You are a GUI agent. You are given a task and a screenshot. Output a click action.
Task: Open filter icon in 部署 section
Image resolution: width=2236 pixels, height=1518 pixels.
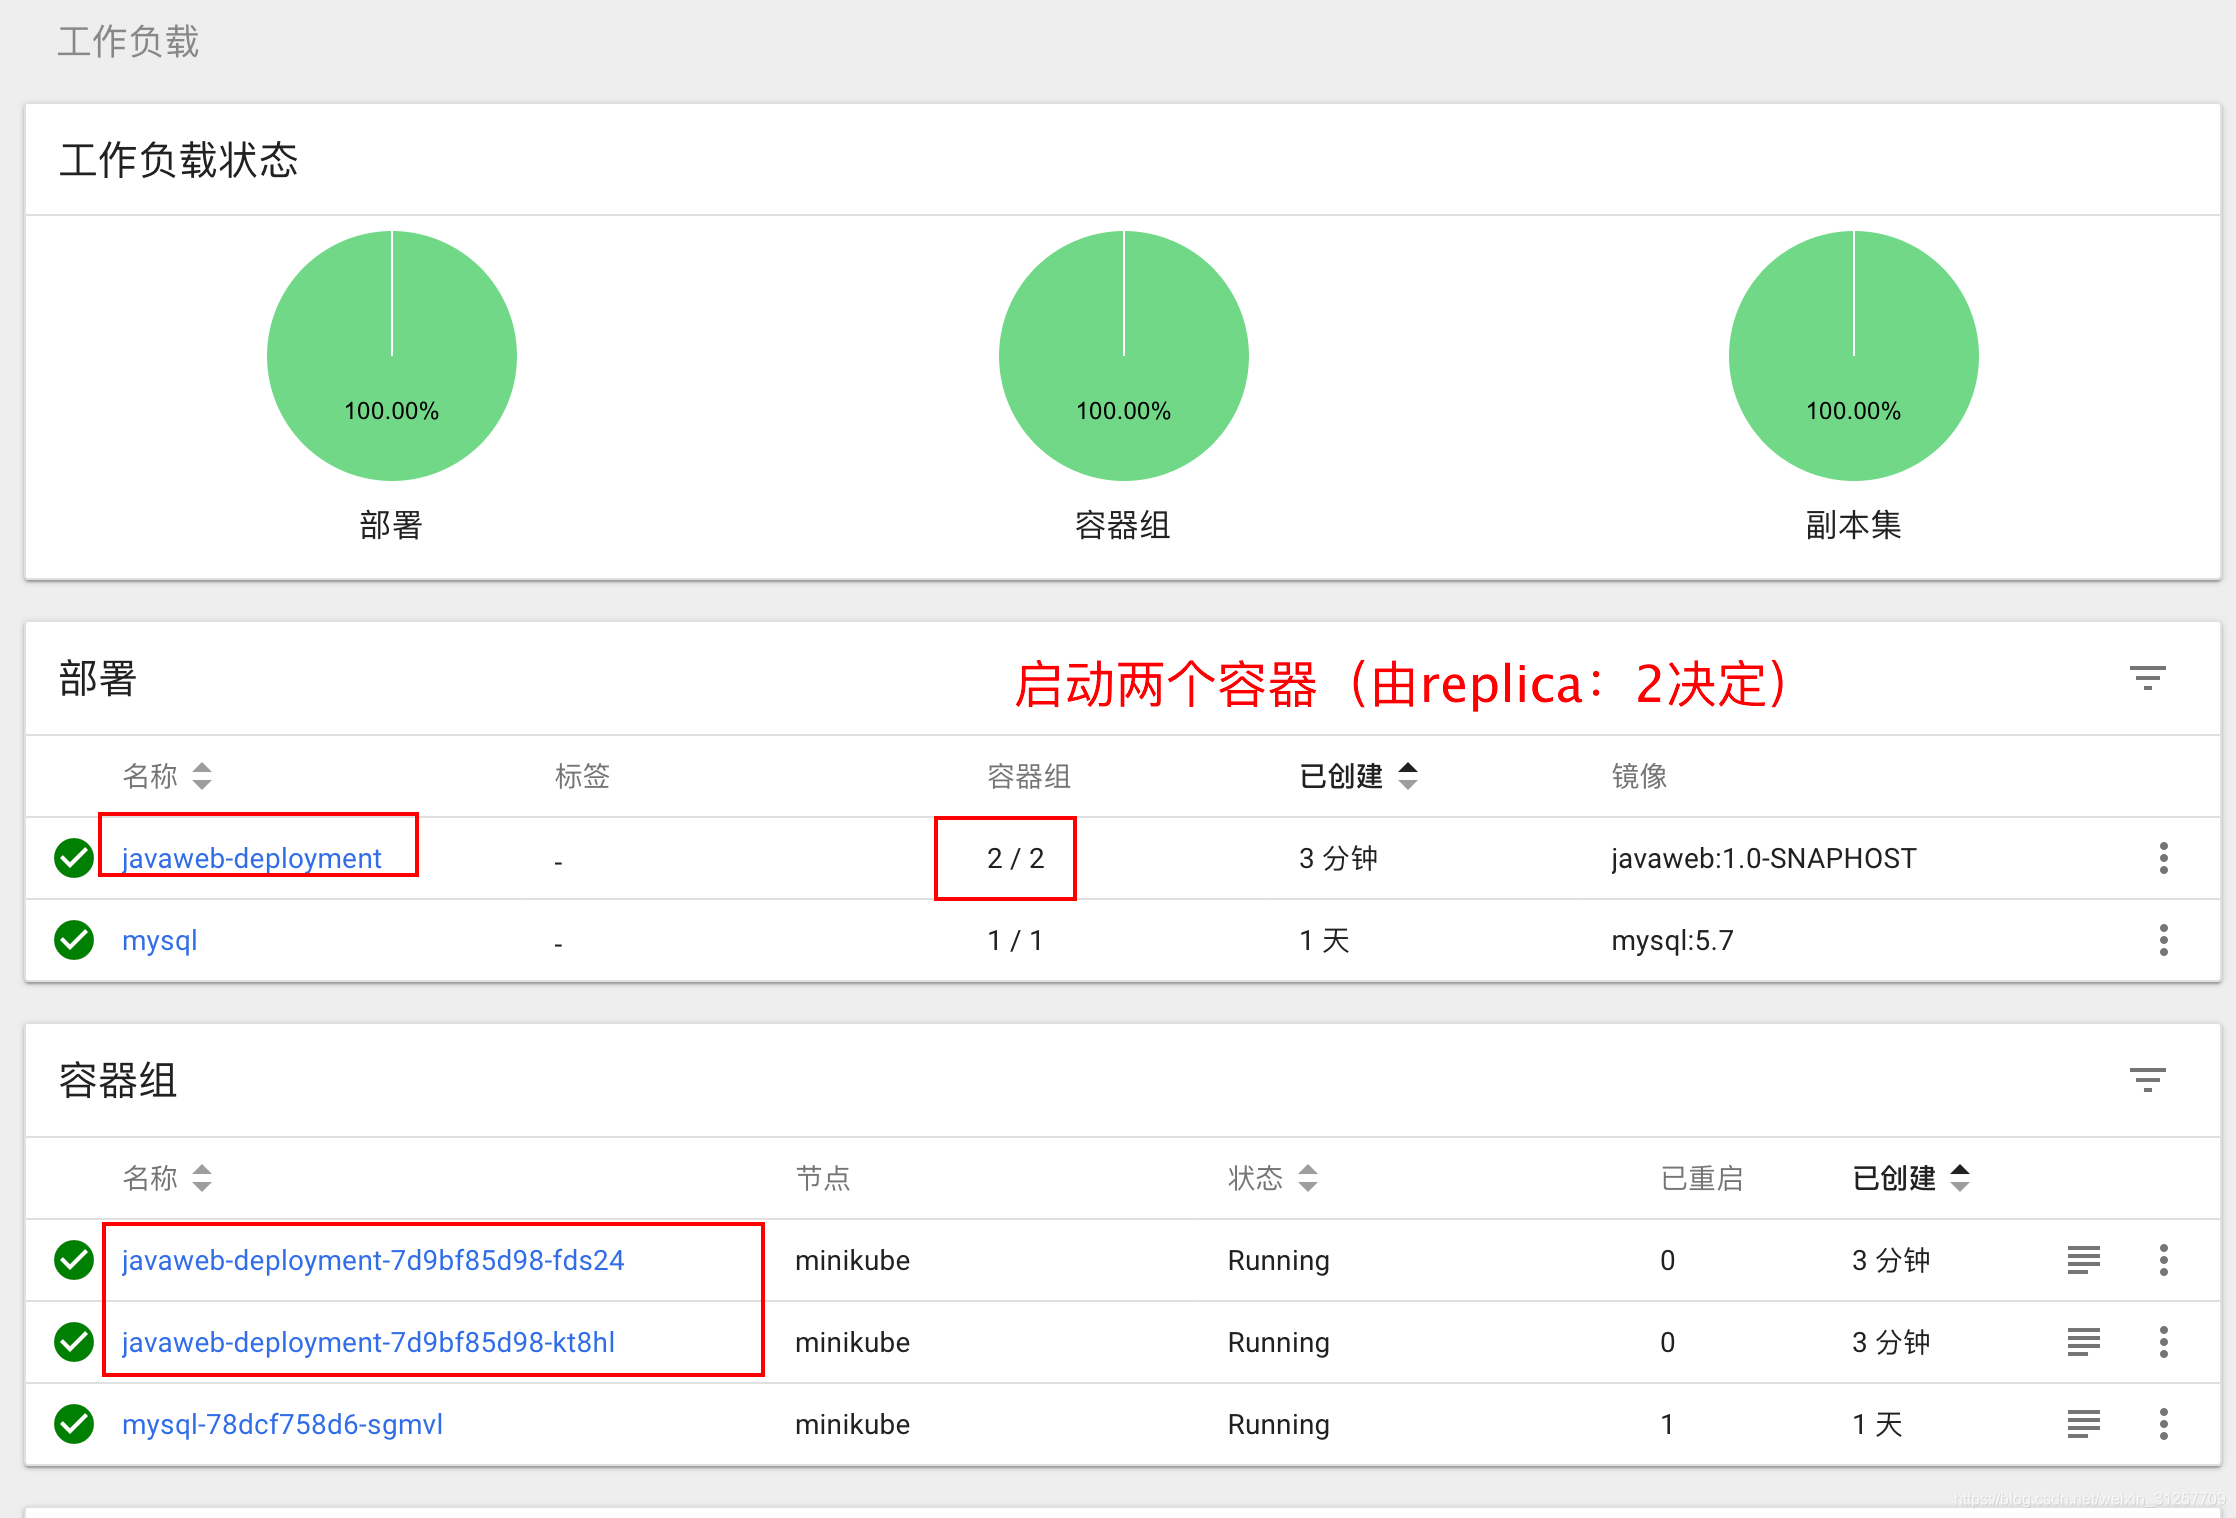(2147, 679)
